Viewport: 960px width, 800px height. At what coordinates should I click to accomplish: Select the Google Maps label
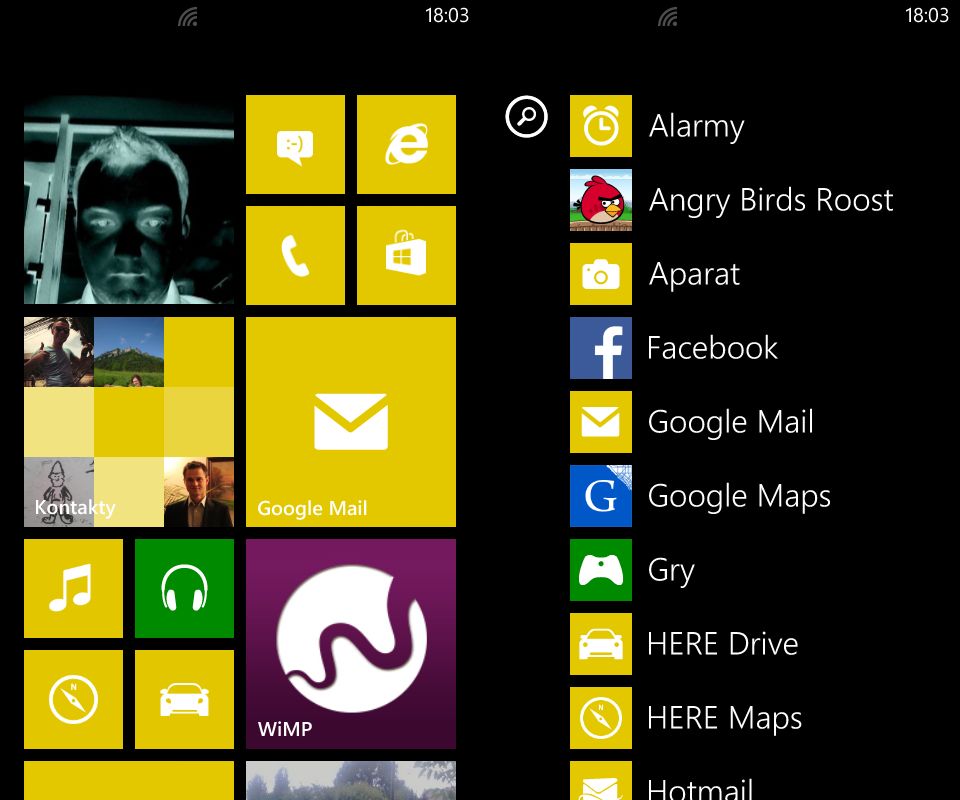pos(740,497)
